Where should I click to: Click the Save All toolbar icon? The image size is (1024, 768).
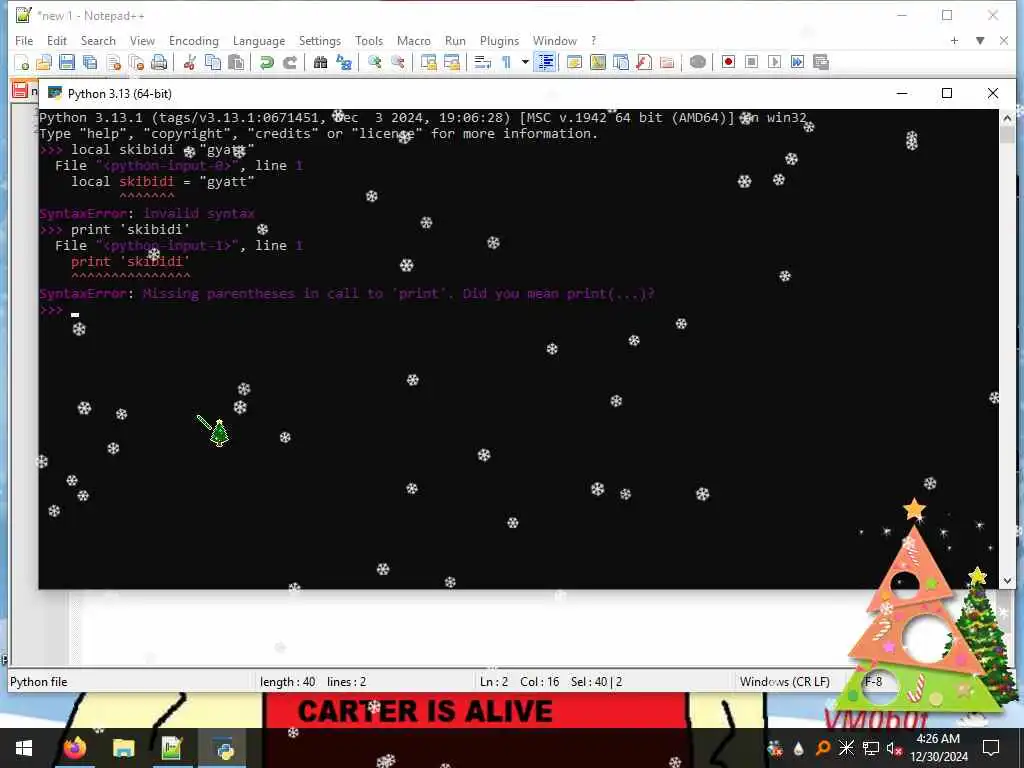[x=90, y=63]
